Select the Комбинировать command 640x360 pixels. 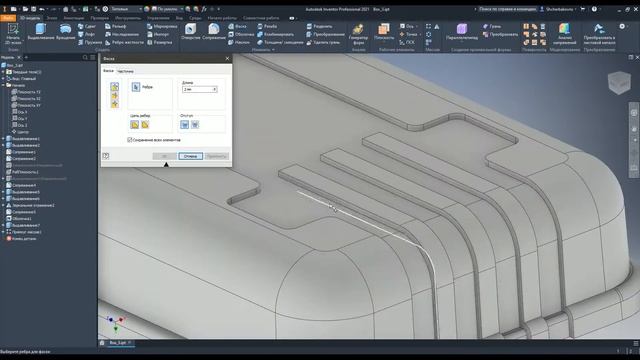coord(276,34)
